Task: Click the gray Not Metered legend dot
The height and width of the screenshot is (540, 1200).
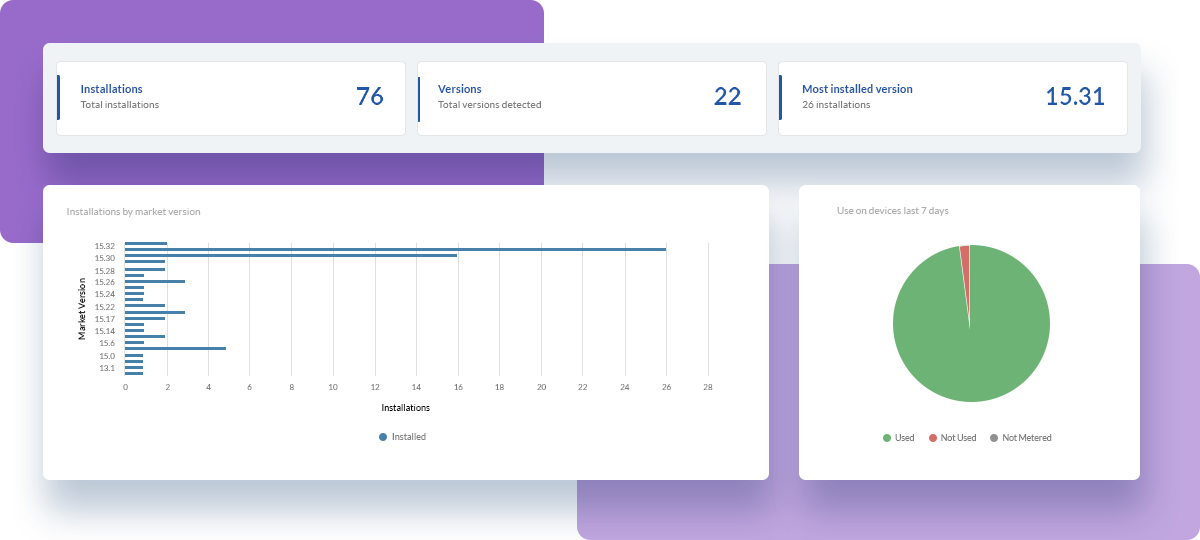Action: [994, 438]
